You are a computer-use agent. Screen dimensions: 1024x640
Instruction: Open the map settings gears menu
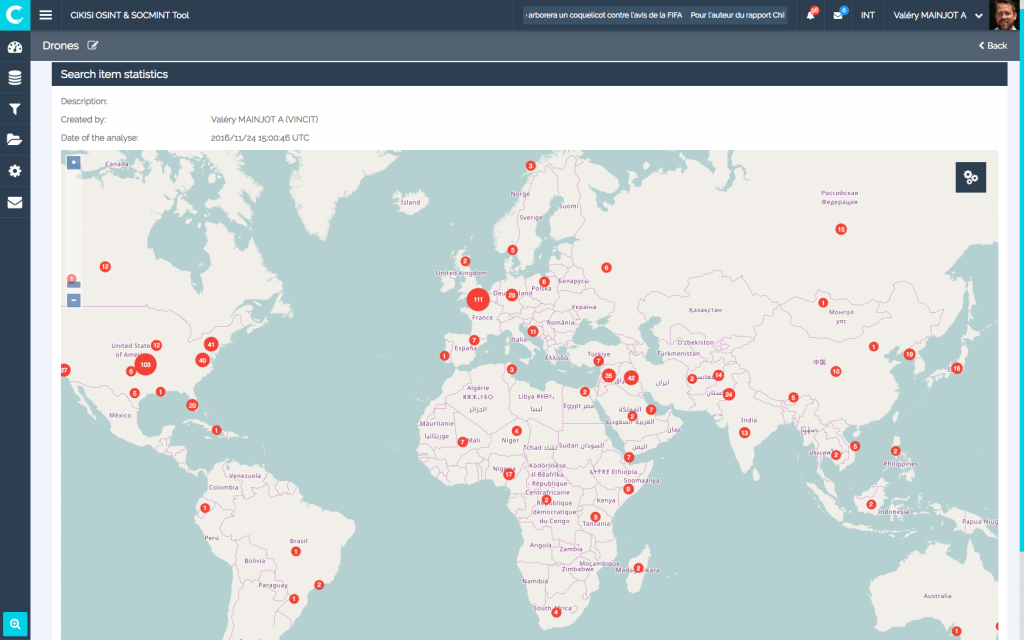pyautogui.click(x=970, y=177)
